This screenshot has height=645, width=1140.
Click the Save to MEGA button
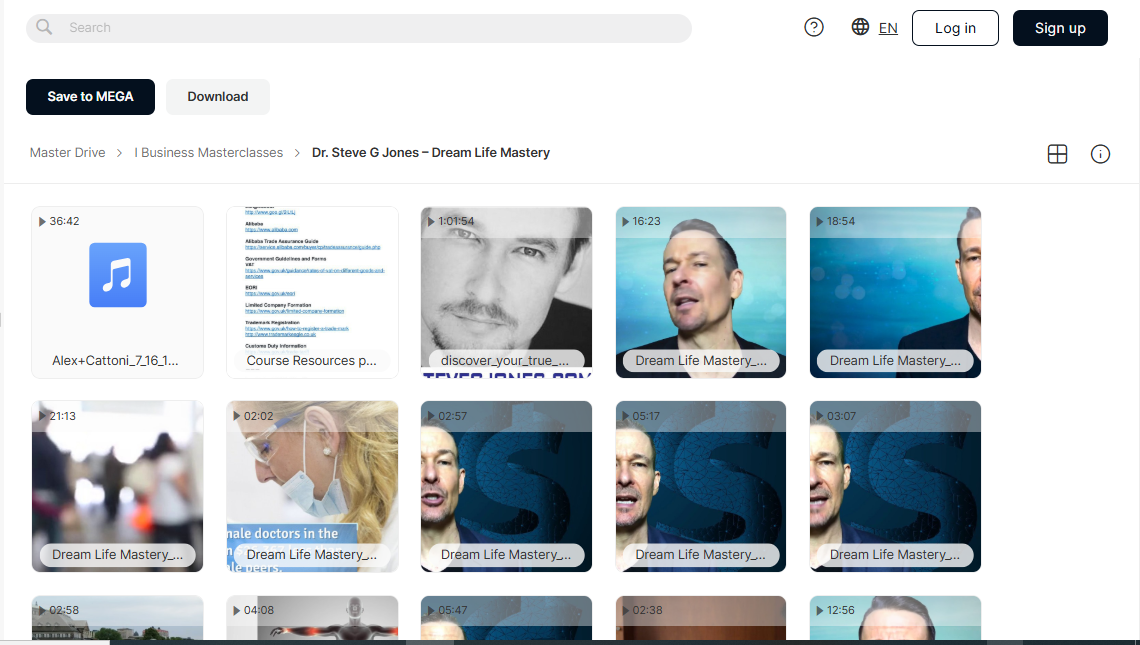pos(90,97)
